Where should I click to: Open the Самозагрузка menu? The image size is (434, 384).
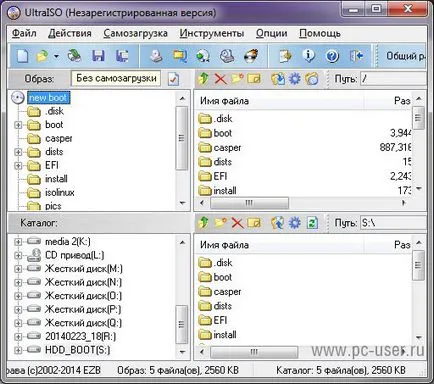point(135,33)
